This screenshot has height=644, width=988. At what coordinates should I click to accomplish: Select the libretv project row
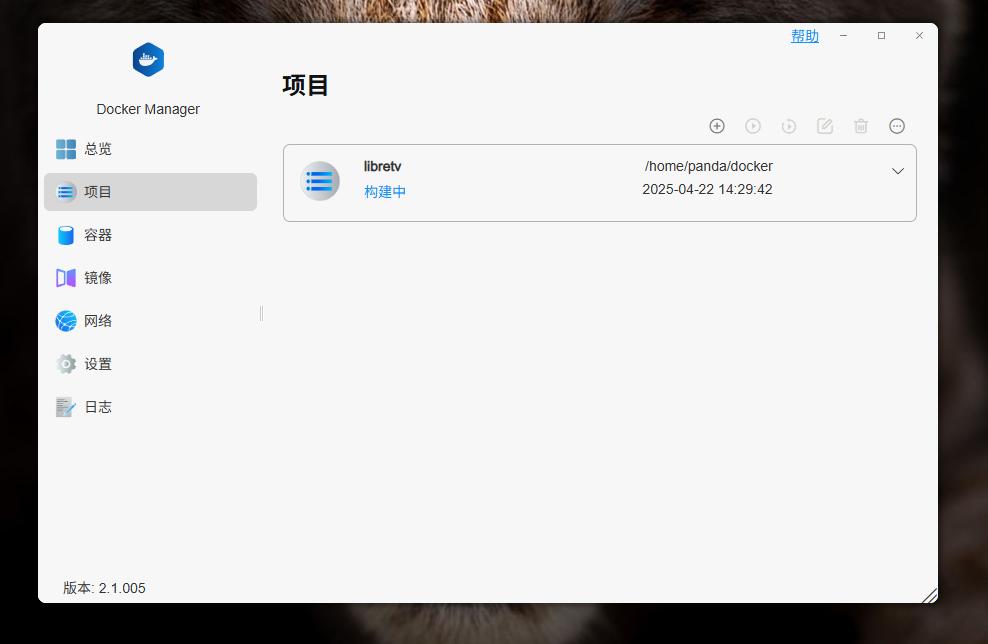[599, 183]
